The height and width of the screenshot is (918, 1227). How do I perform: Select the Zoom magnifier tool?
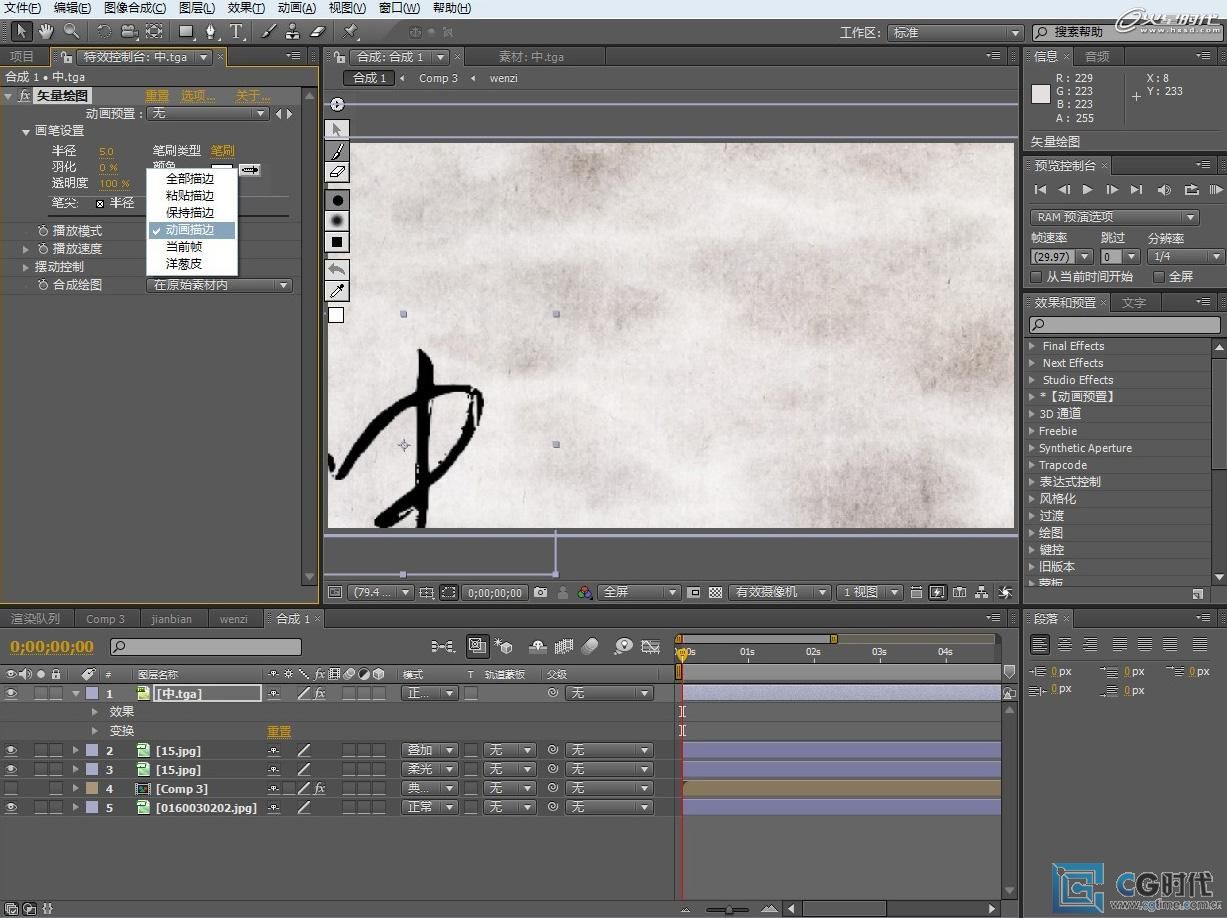click(71, 31)
